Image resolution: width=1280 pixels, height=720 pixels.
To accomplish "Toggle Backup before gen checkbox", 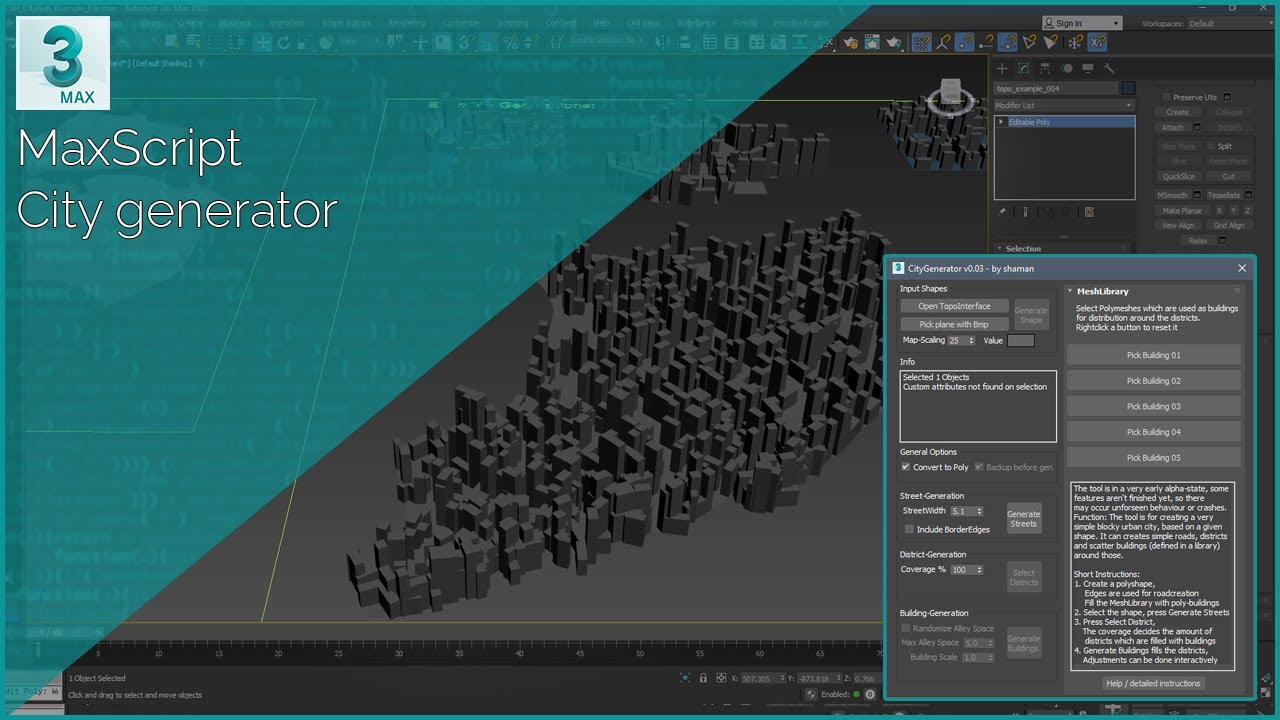I will tap(979, 467).
